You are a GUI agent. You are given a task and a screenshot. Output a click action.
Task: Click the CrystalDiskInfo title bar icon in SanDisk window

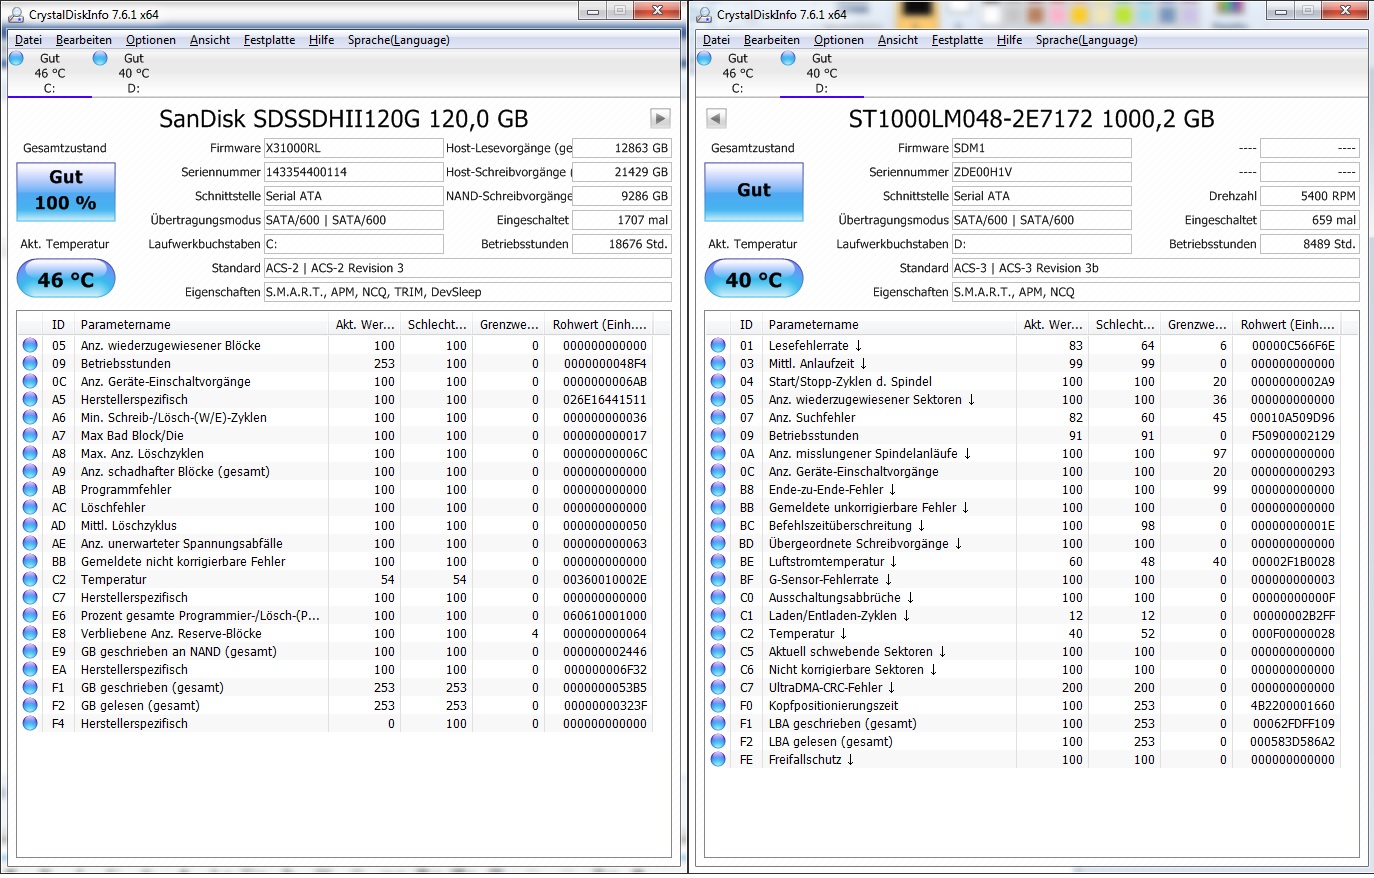[16, 14]
